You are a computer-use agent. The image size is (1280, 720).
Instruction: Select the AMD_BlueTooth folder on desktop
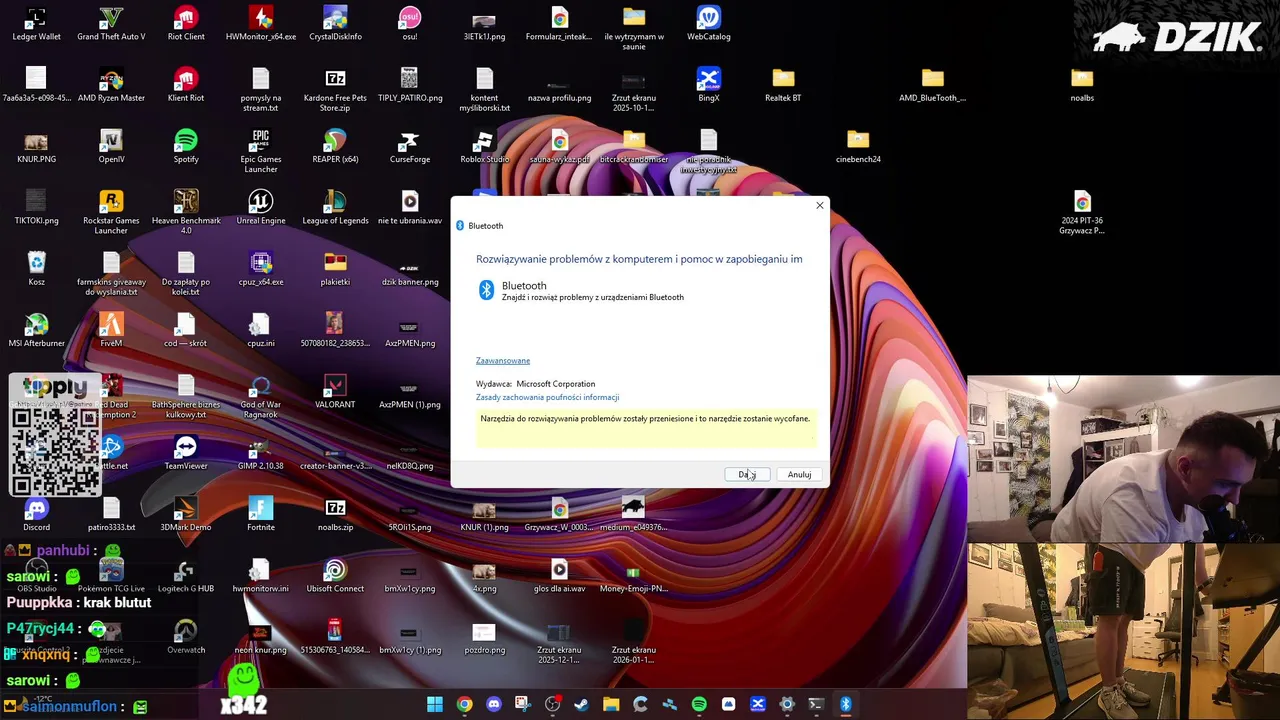coord(933,86)
